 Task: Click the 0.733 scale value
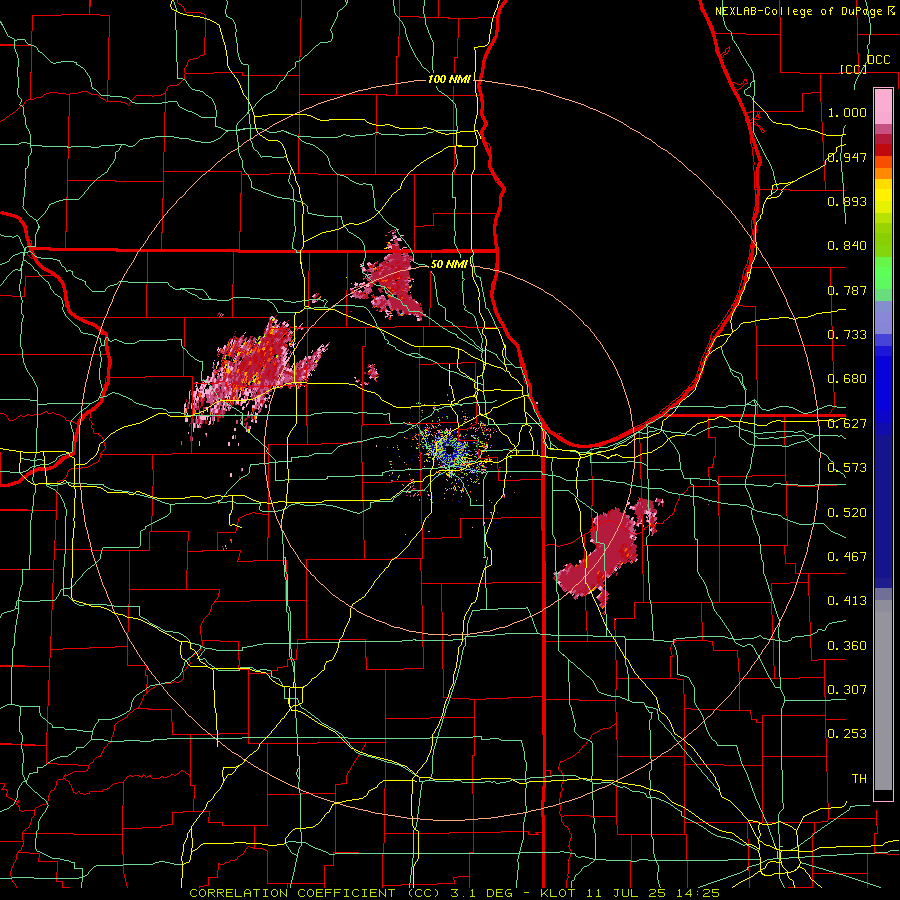(x=847, y=335)
